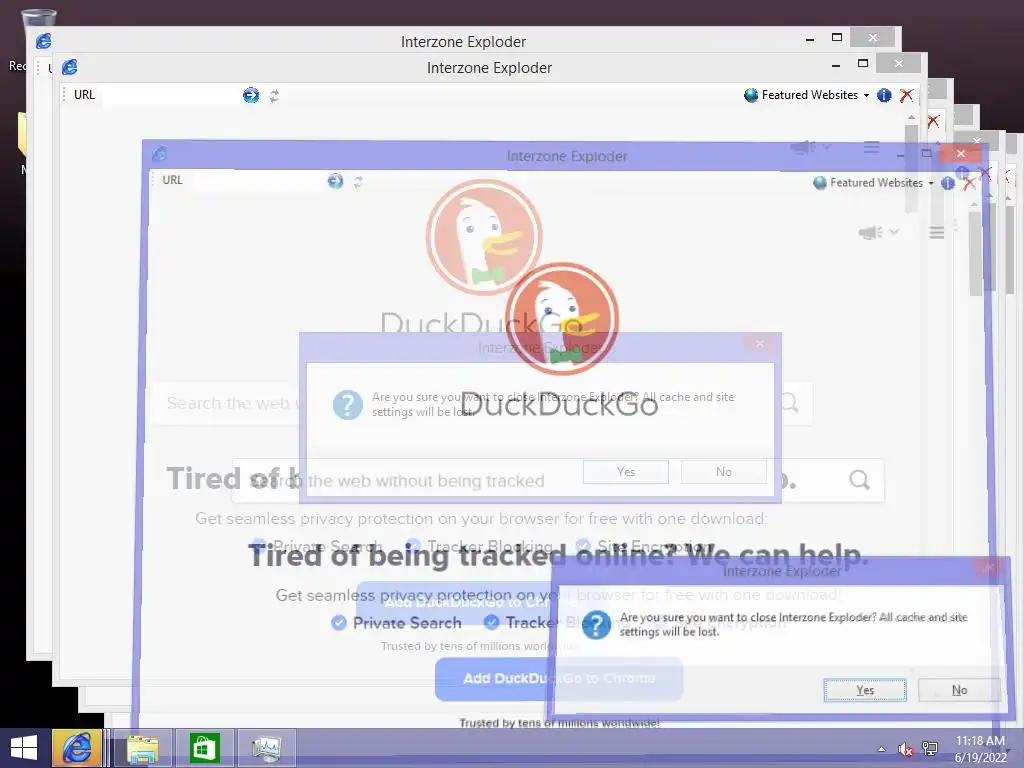Viewport: 1024px width, 768px height.
Task: Open the DuckDuckGo hamburger menu under the Featured Websites toolbar
Action: (x=936, y=232)
